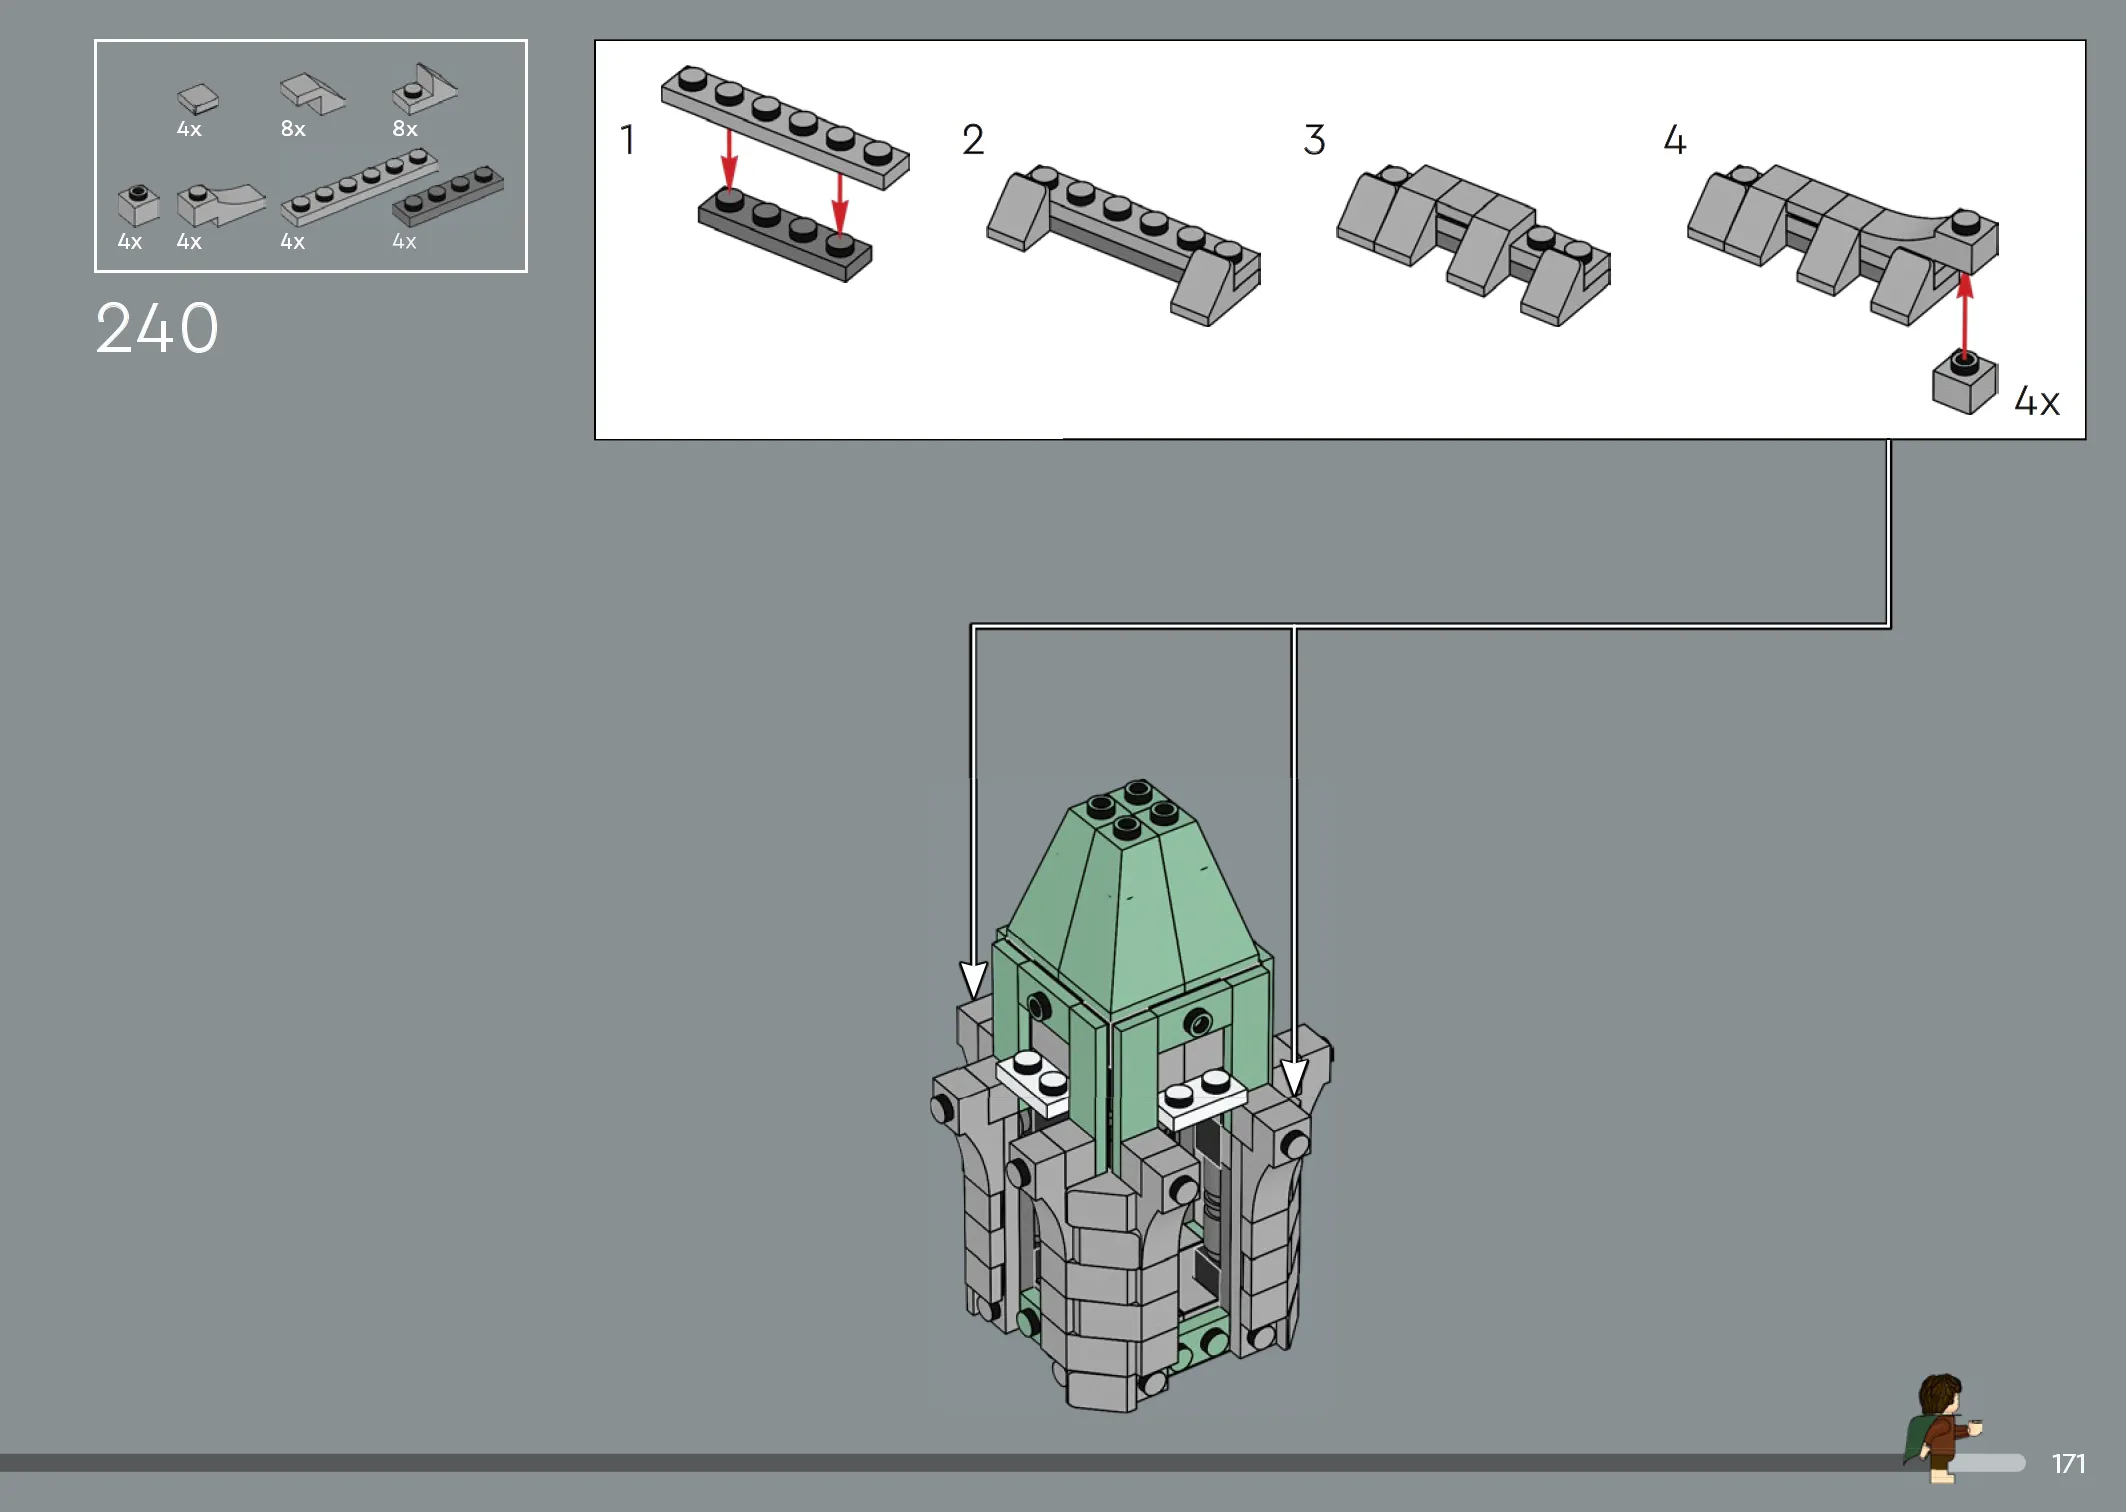Image resolution: width=2126 pixels, height=1512 pixels.
Task: Click the sub-step 4 assembly with curved slope
Action: coord(1843,245)
